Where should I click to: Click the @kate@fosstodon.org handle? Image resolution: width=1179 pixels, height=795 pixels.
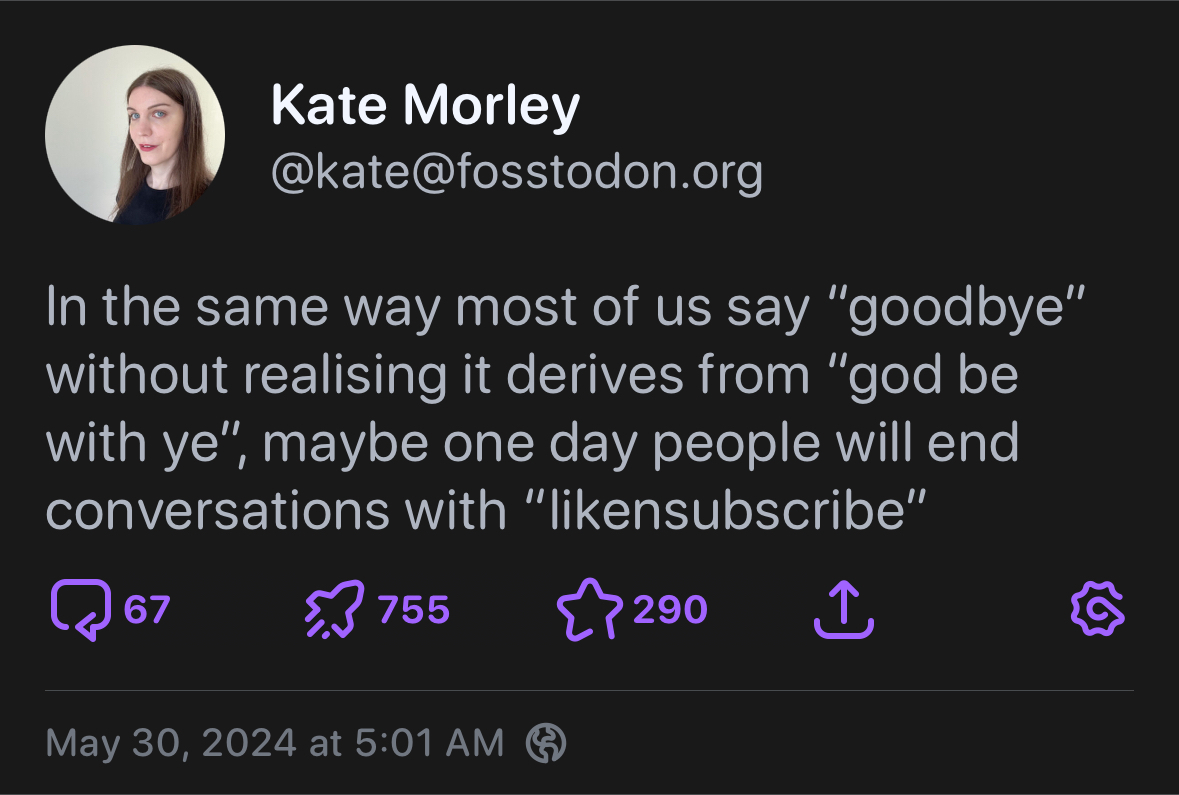(517, 172)
